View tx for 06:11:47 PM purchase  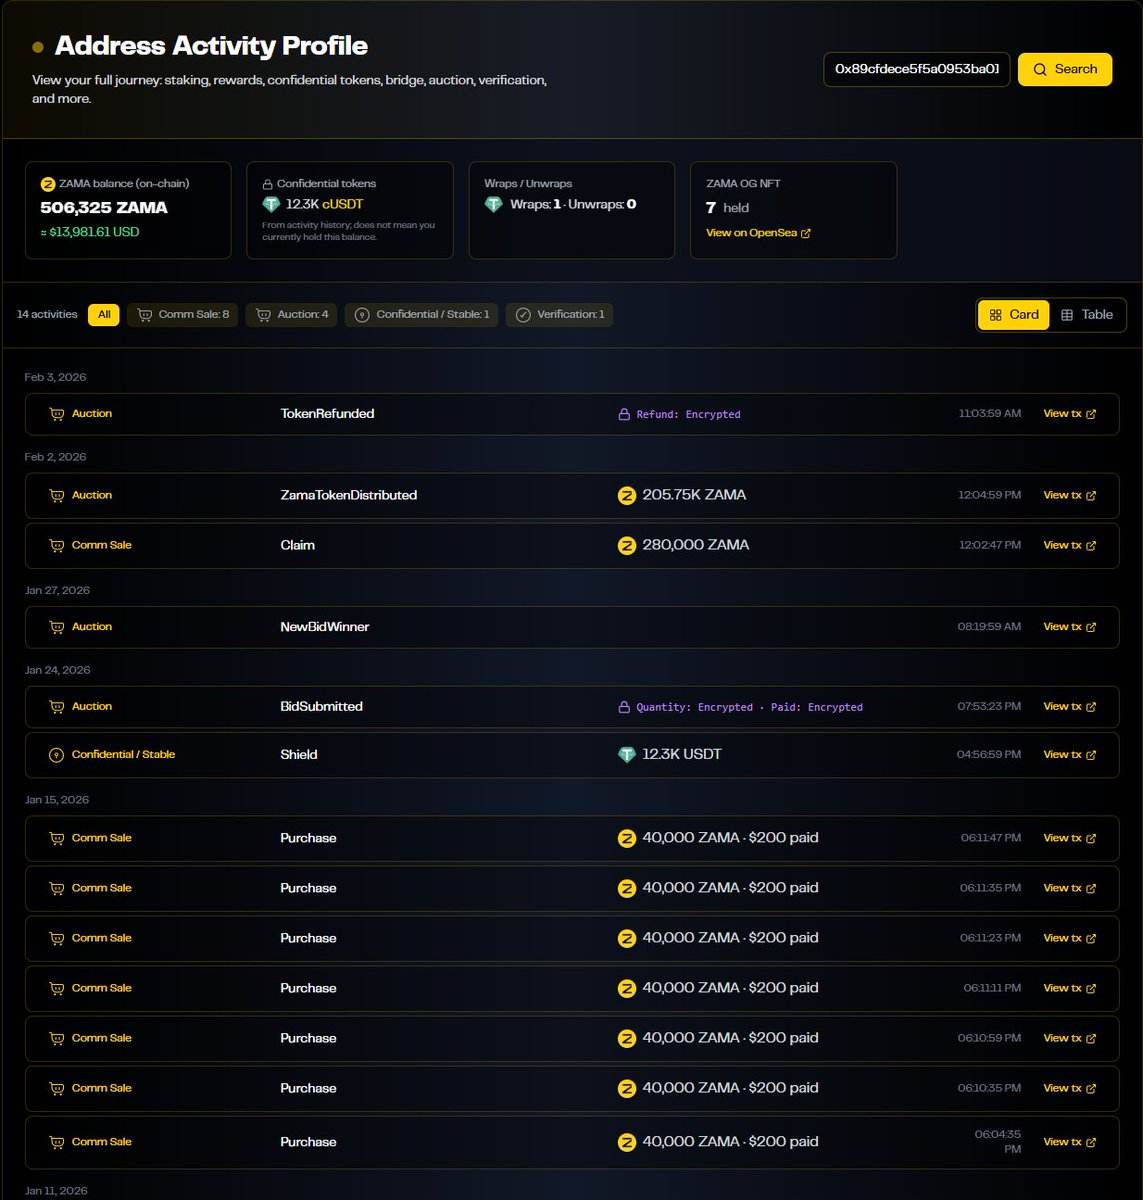tap(1069, 838)
